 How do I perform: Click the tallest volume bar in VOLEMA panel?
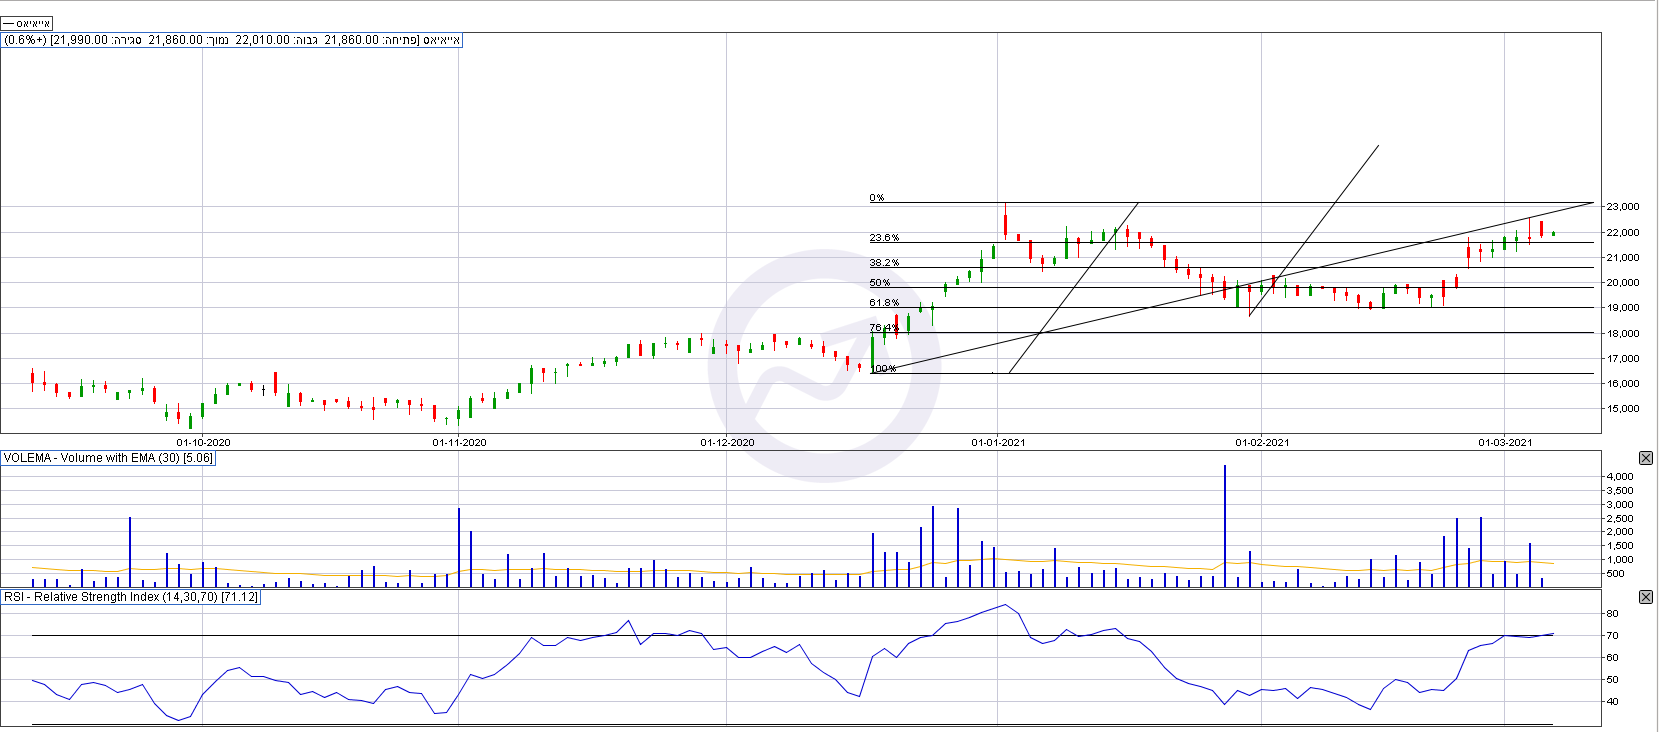point(1225,526)
